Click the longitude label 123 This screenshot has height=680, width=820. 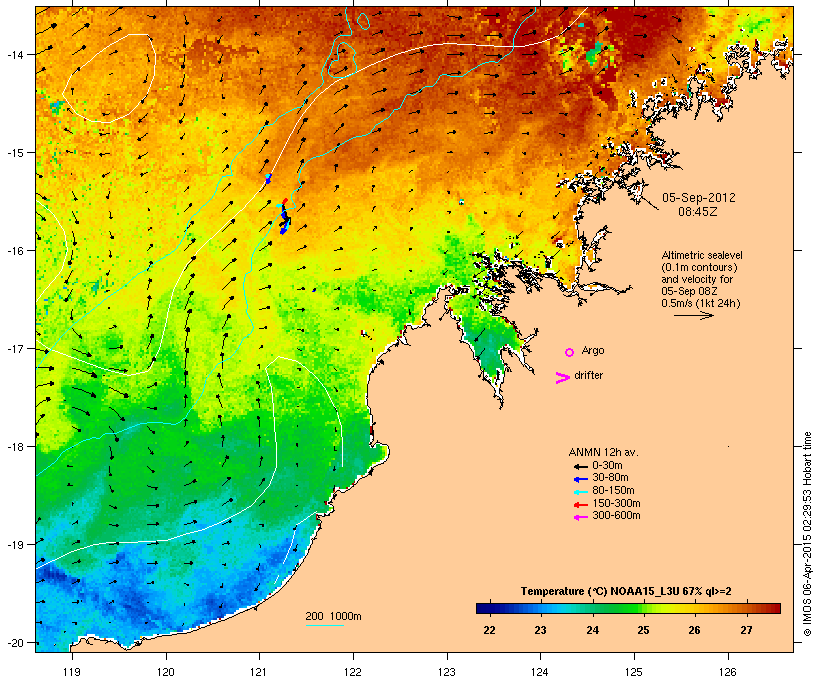click(x=447, y=672)
